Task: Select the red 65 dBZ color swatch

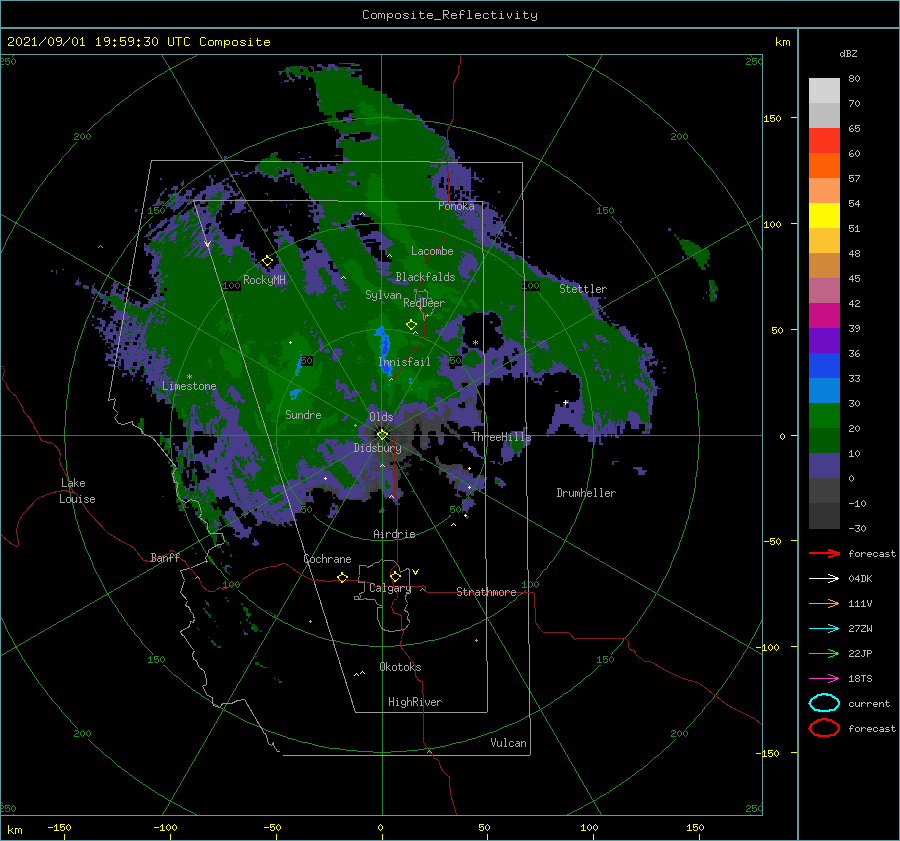Action: pyautogui.click(x=824, y=140)
